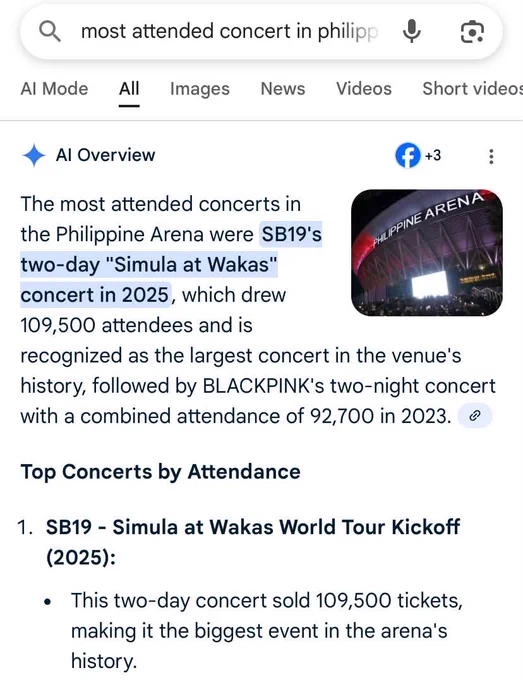Screen dimensions: 523x680
Task: Click the AI Overview heading label
Action: pyautogui.click(x=105, y=155)
